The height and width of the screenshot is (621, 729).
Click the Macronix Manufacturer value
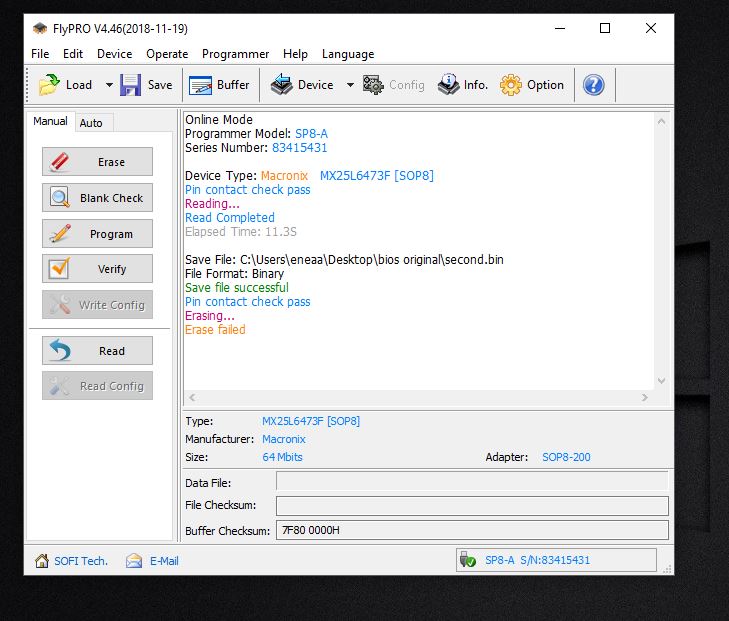pos(284,439)
